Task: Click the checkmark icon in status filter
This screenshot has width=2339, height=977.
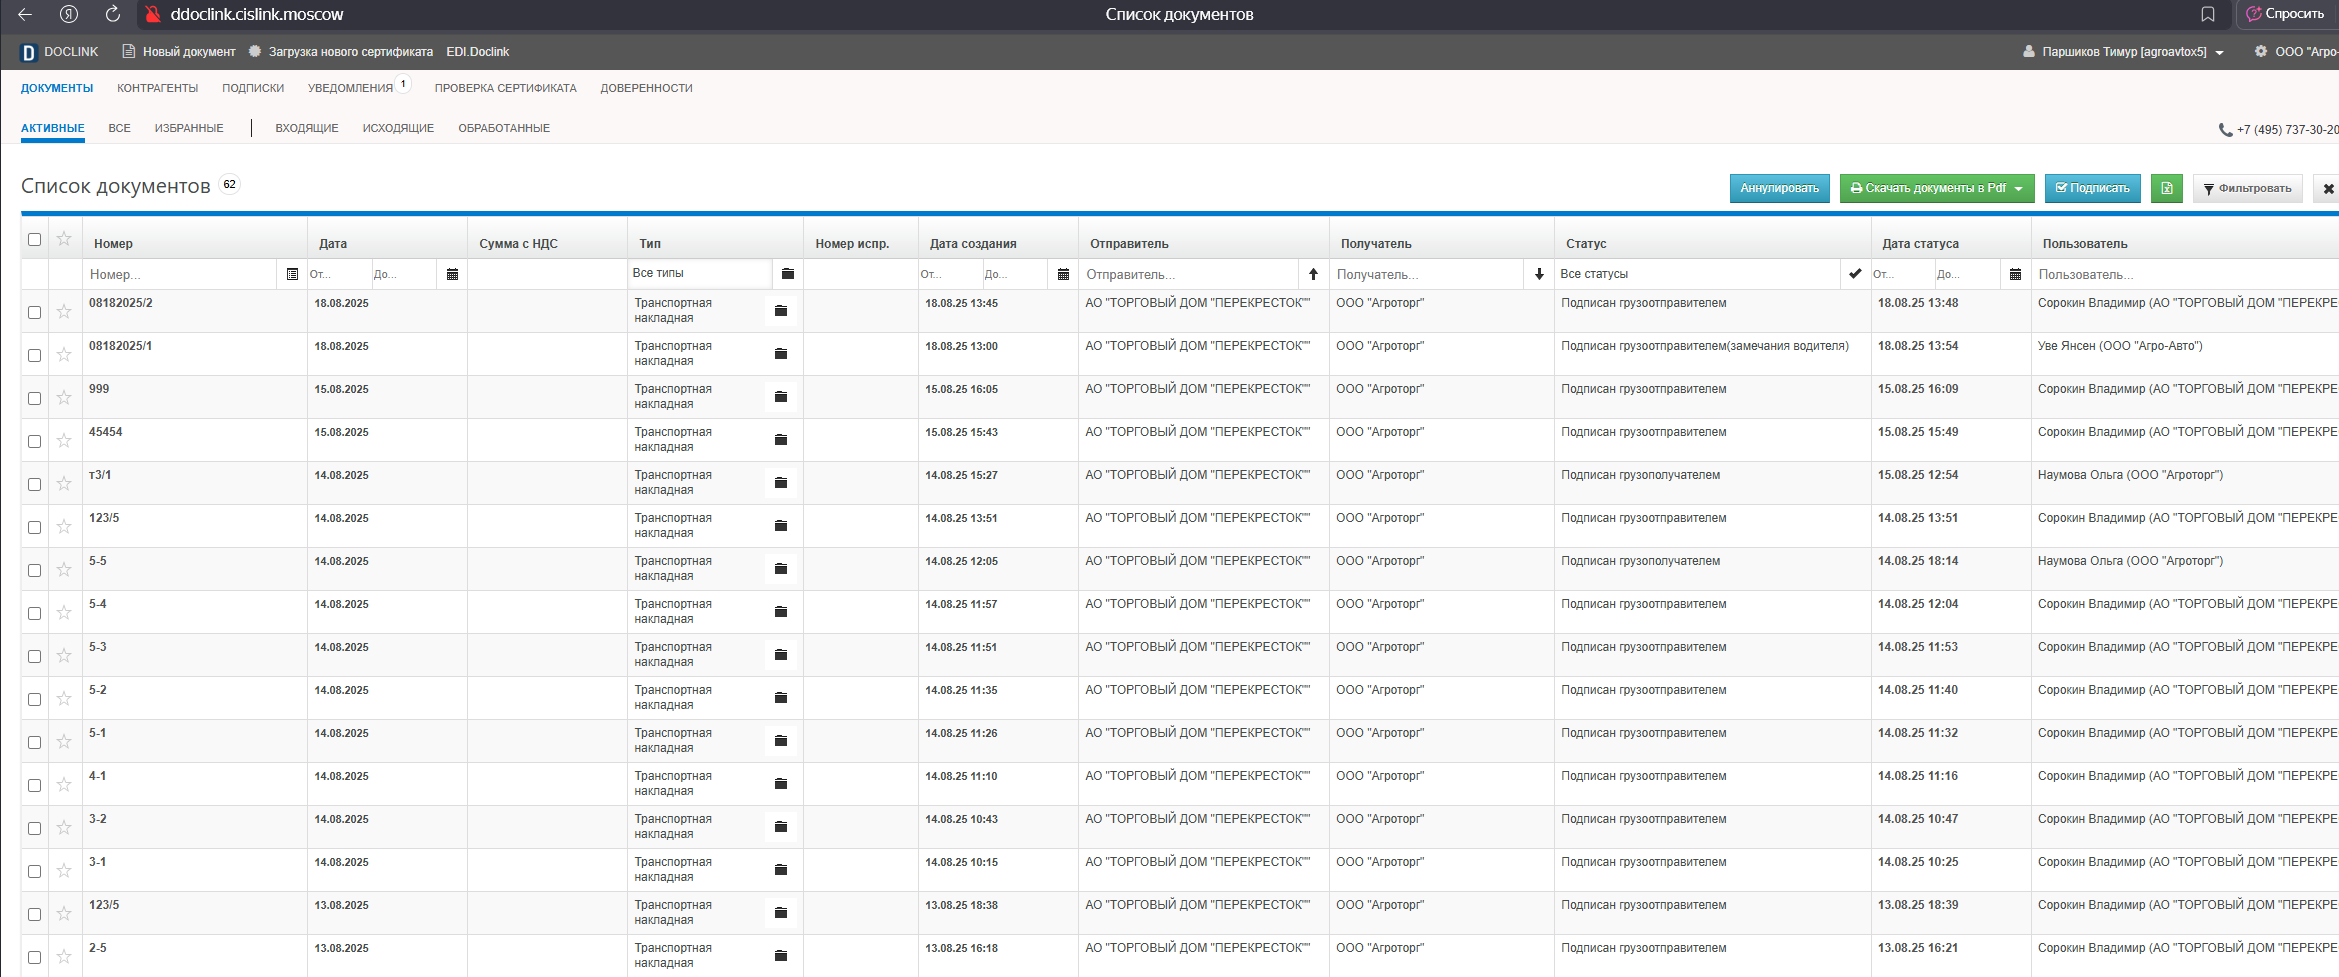Action: point(1855,274)
